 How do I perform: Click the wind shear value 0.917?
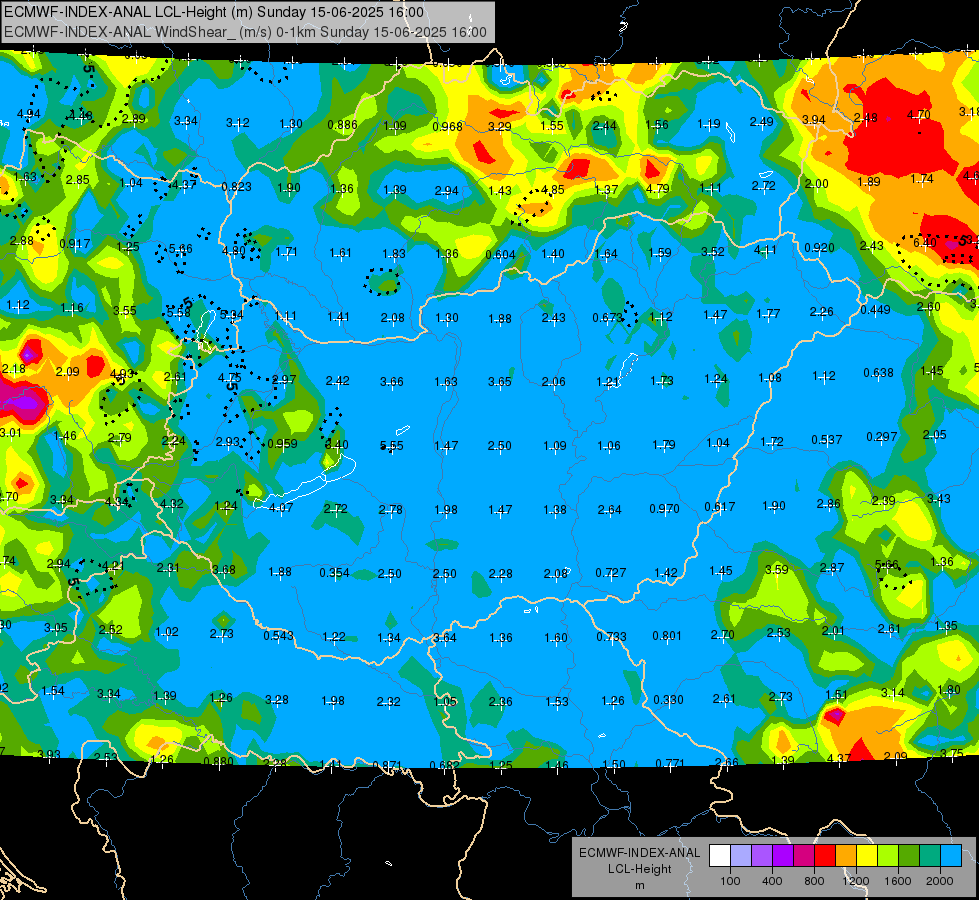pos(74,244)
